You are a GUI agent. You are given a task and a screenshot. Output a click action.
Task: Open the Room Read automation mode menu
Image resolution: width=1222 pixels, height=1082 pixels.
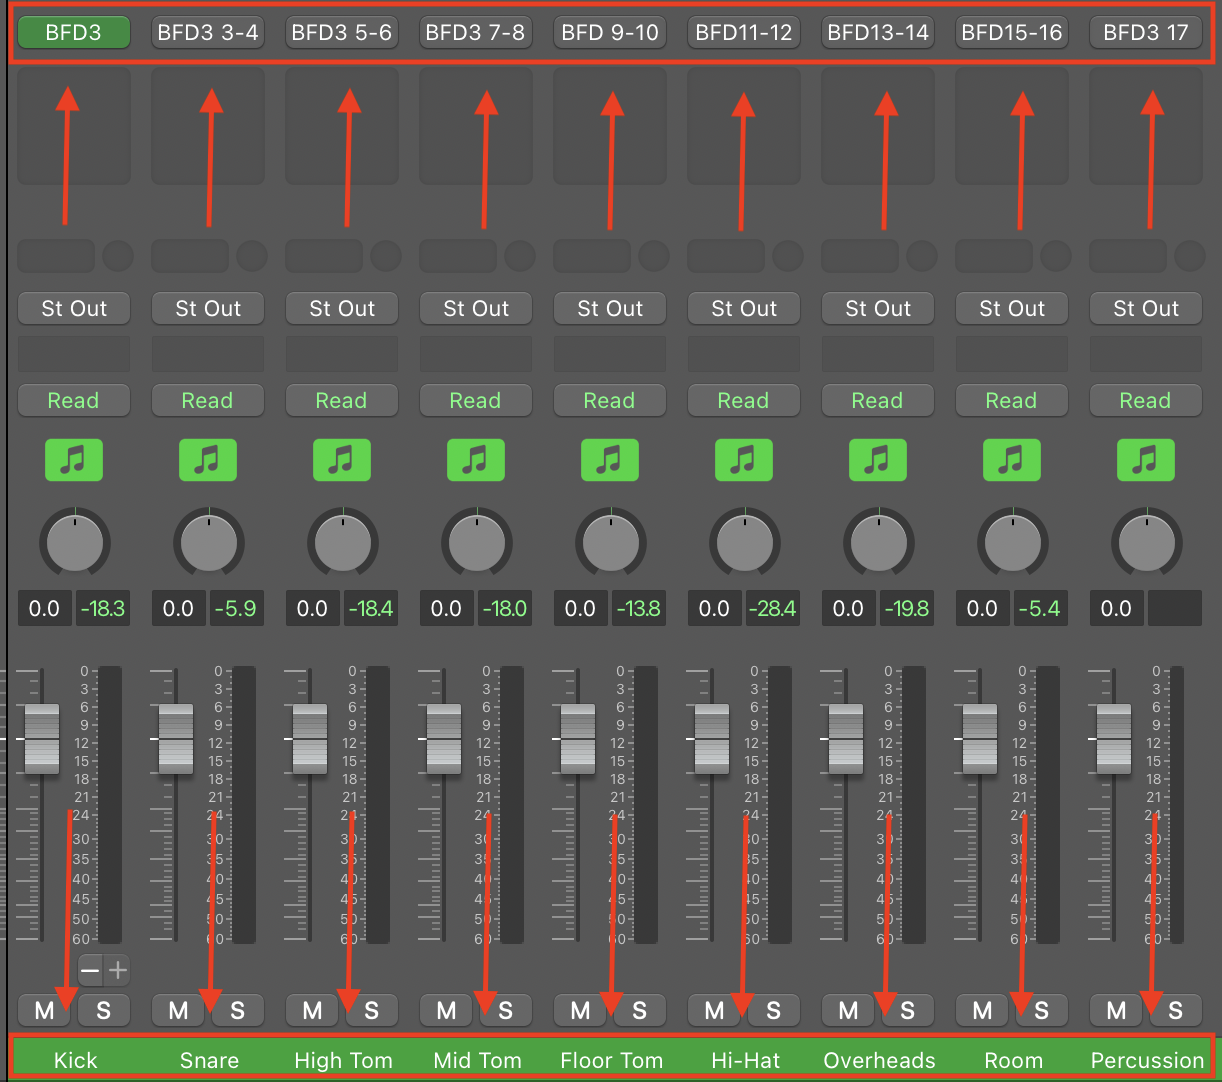click(1012, 400)
